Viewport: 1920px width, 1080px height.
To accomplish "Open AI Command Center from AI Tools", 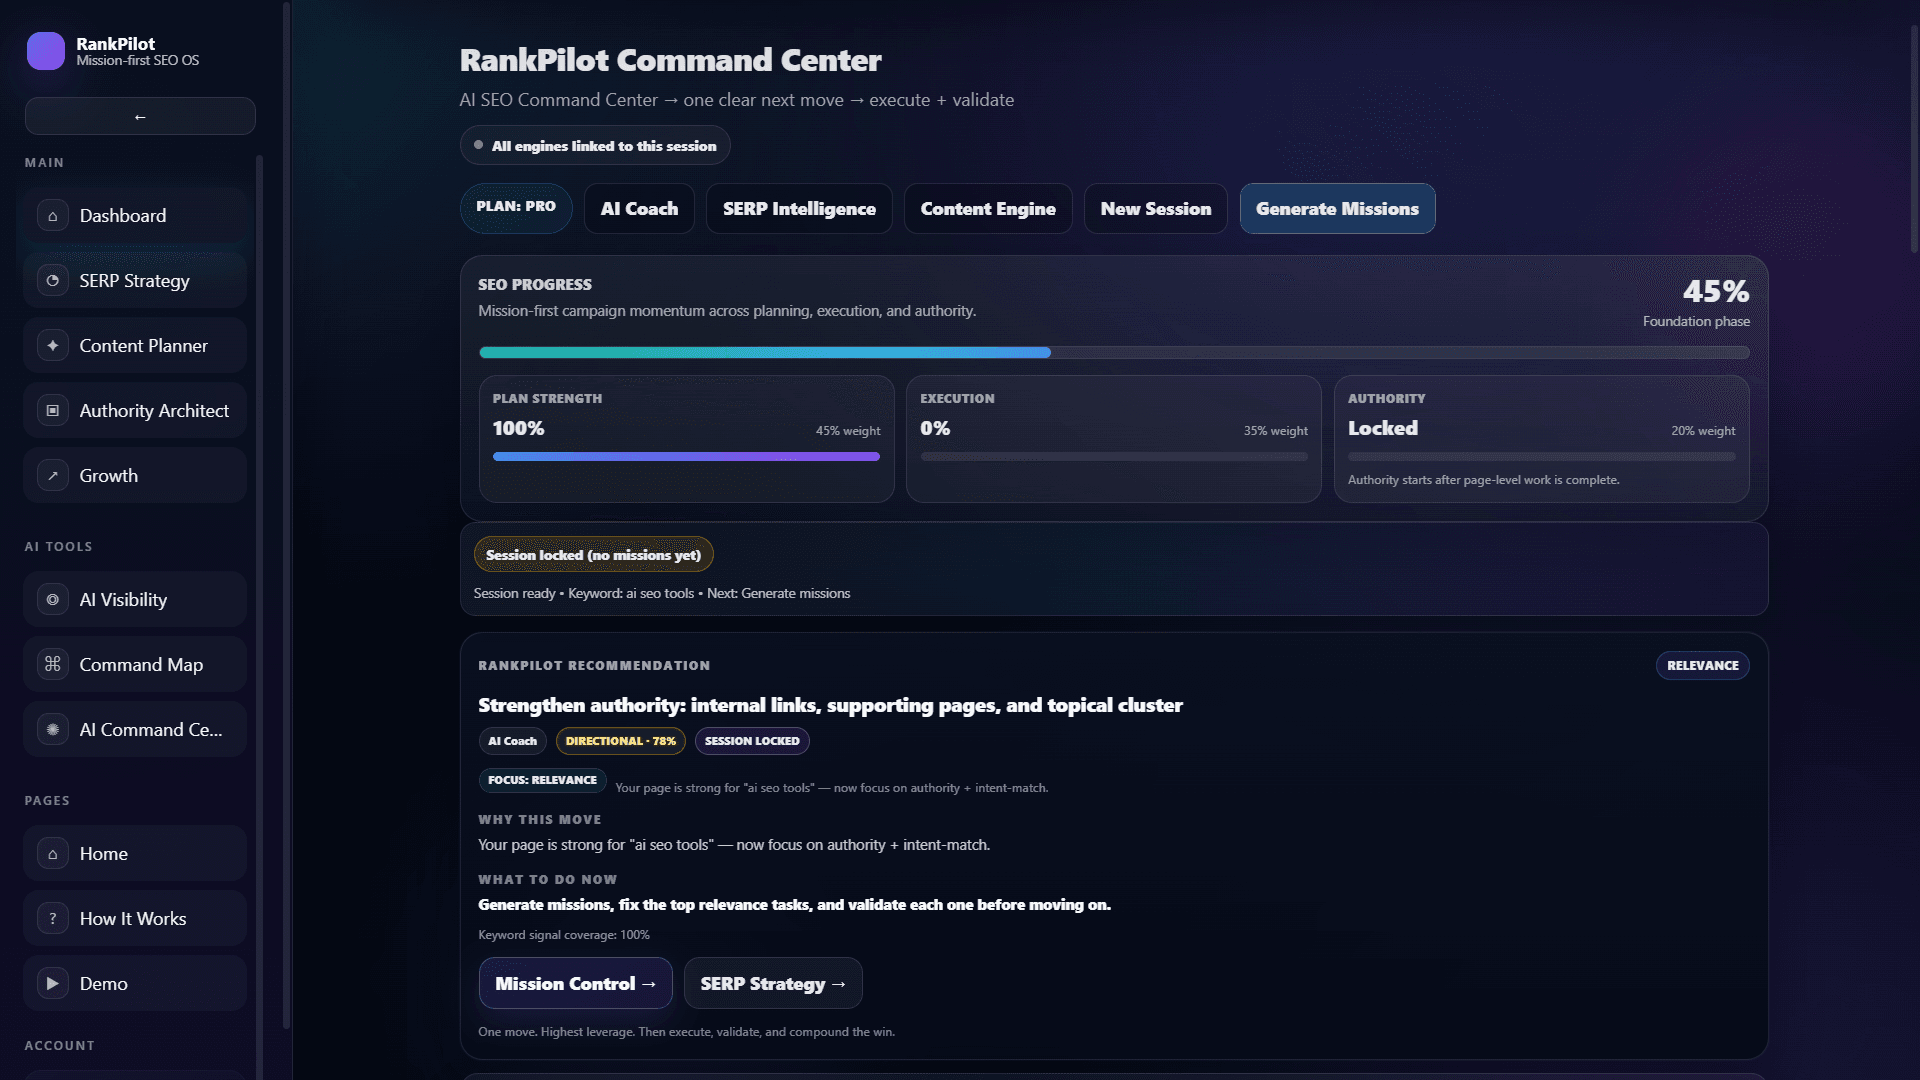I will tap(52, 729).
